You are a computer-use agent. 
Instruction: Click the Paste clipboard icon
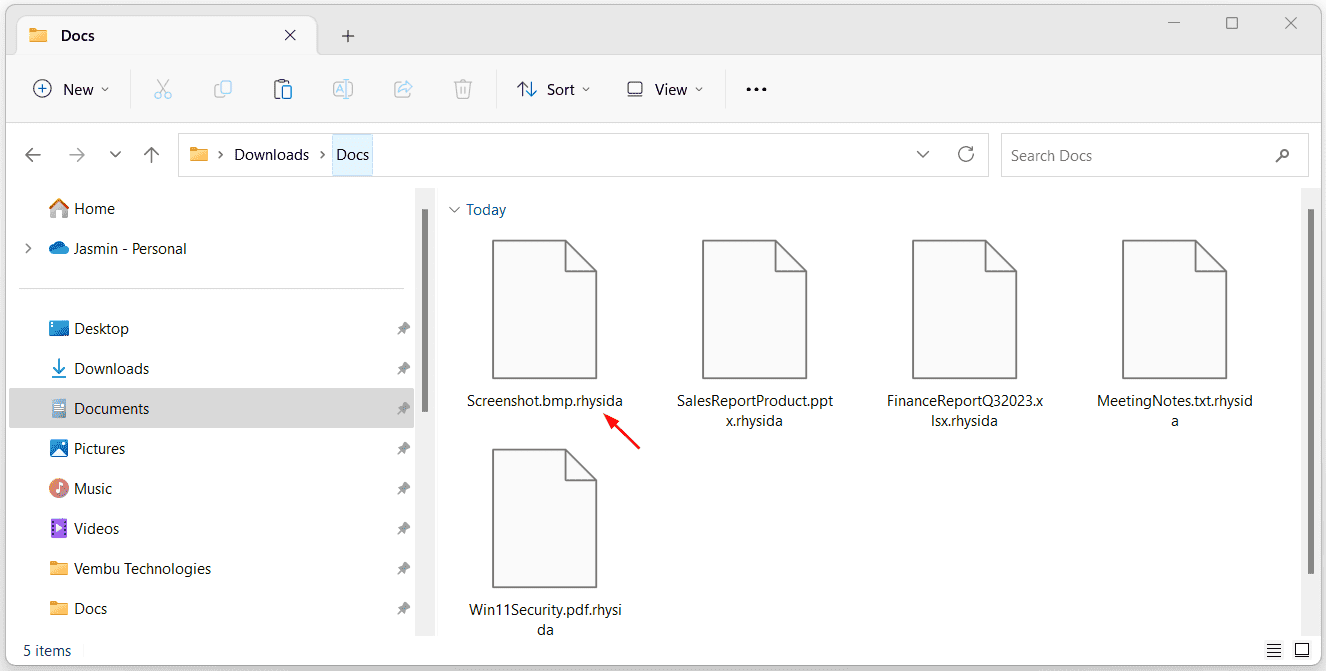coord(283,89)
